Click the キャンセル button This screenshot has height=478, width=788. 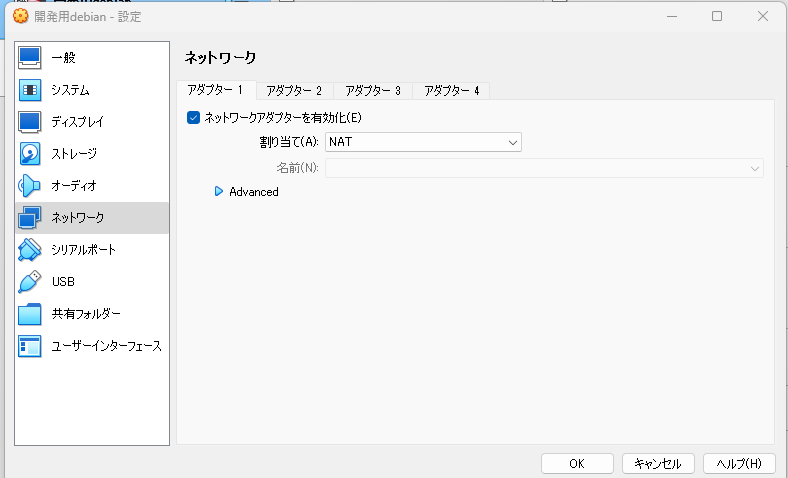coord(658,463)
